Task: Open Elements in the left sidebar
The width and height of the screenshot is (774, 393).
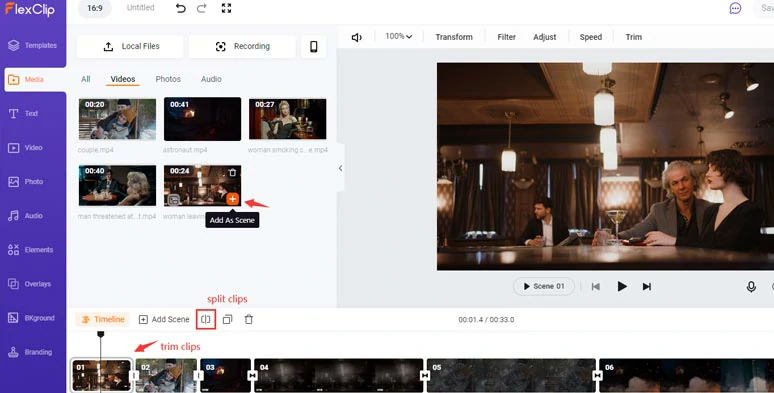Action: click(33, 250)
